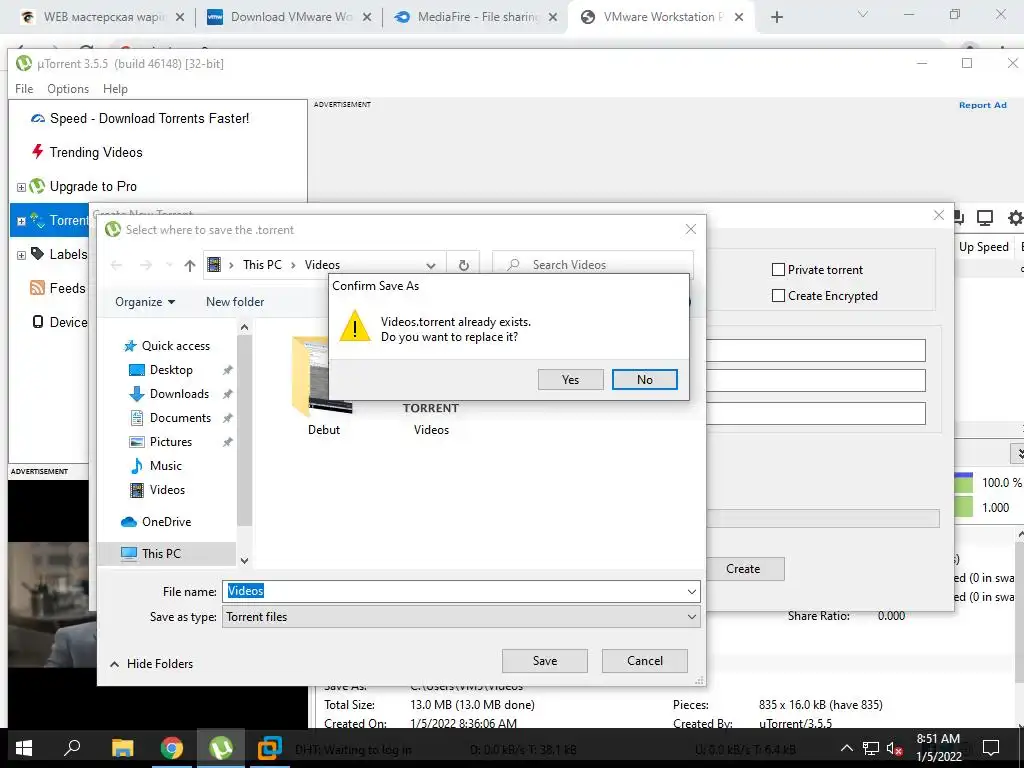
Task: Click the remote monitor toolbar icon
Action: (x=985, y=218)
